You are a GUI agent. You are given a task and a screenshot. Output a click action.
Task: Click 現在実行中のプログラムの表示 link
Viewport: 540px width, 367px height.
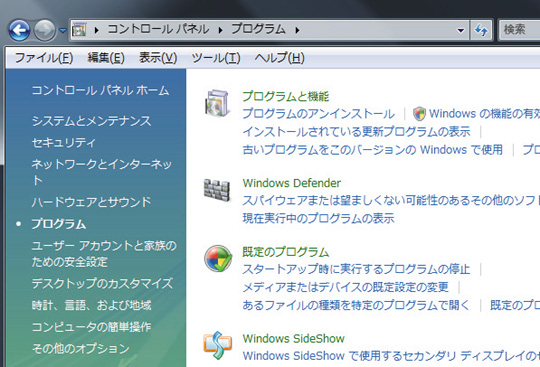point(318,218)
